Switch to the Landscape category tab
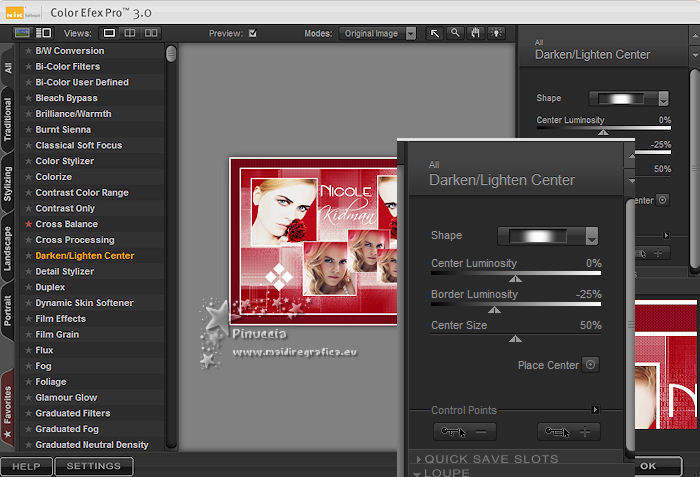 8,248
